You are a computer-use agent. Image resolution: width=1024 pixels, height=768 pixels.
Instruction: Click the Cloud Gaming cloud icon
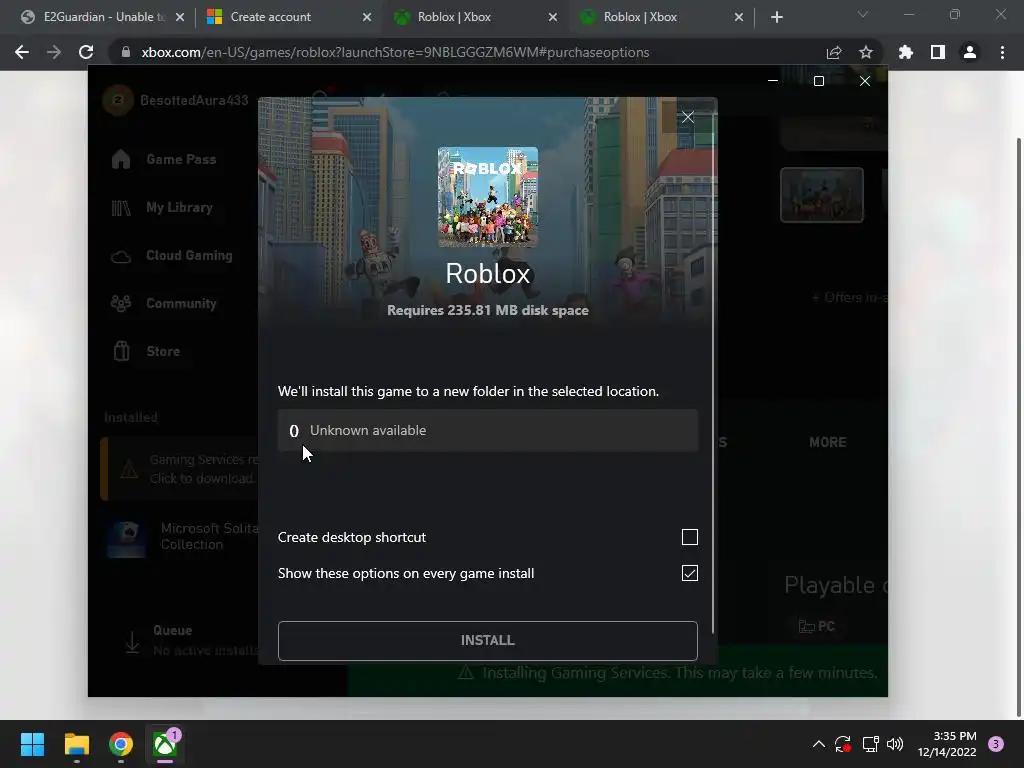tap(121, 256)
